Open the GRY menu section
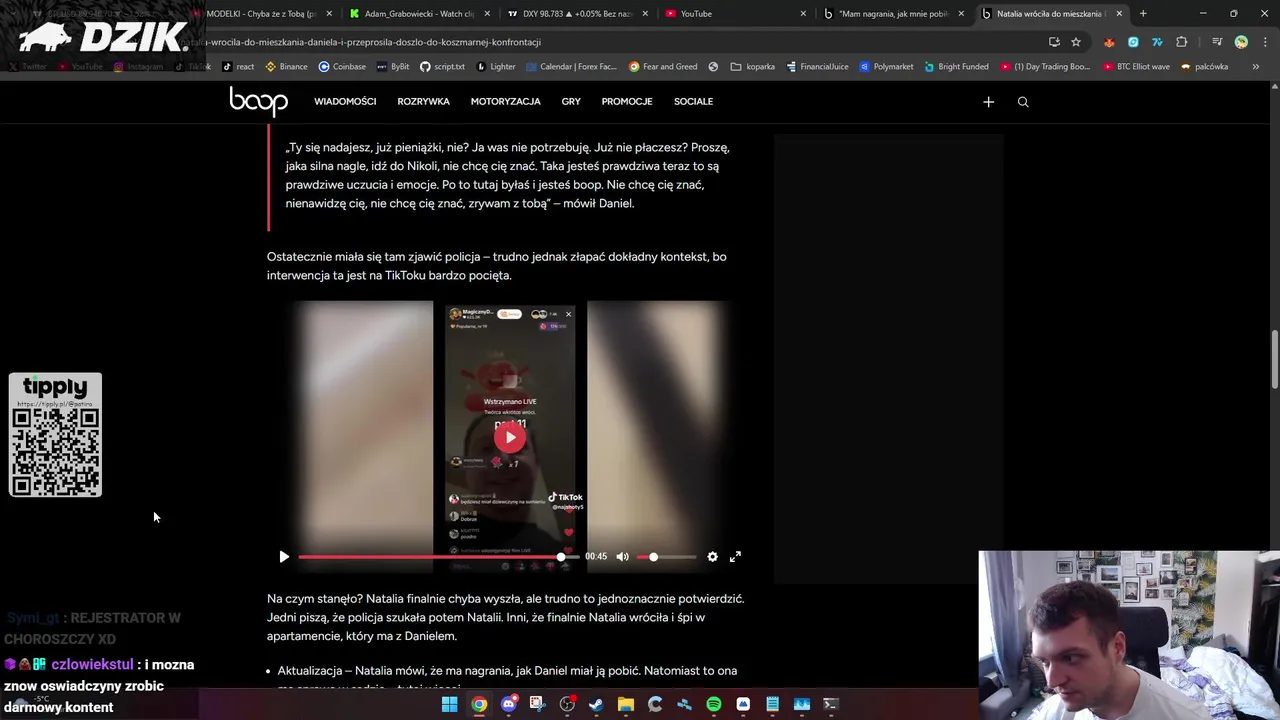 coord(571,102)
